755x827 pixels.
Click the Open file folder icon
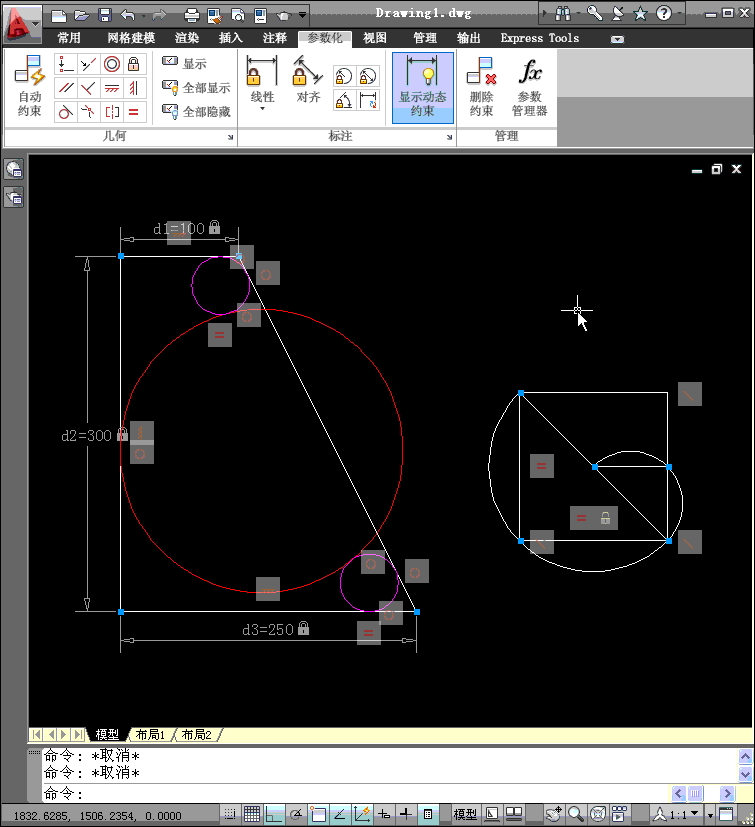click(x=82, y=15)
